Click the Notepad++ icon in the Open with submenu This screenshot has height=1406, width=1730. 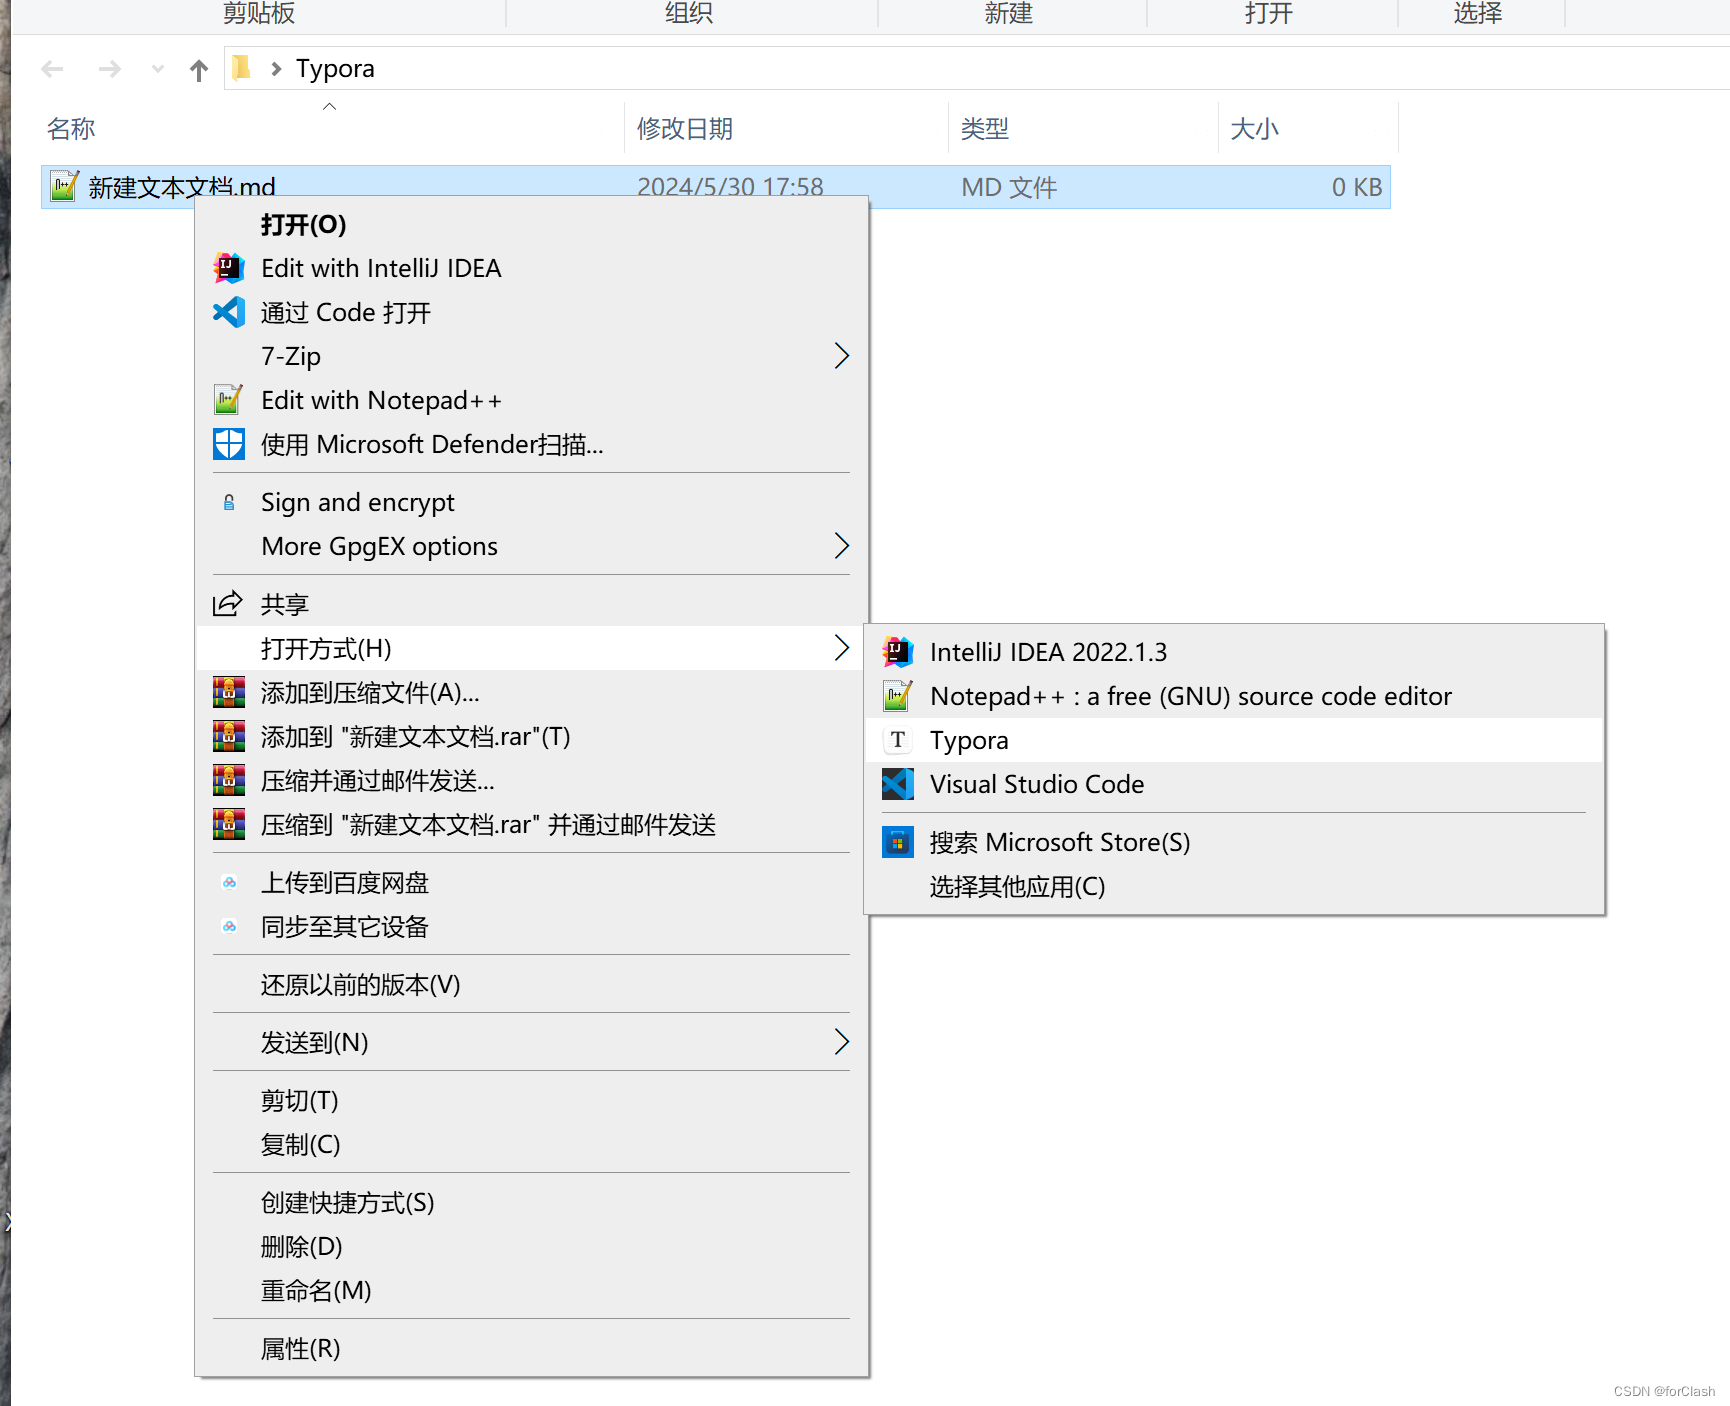click(898, 696)
